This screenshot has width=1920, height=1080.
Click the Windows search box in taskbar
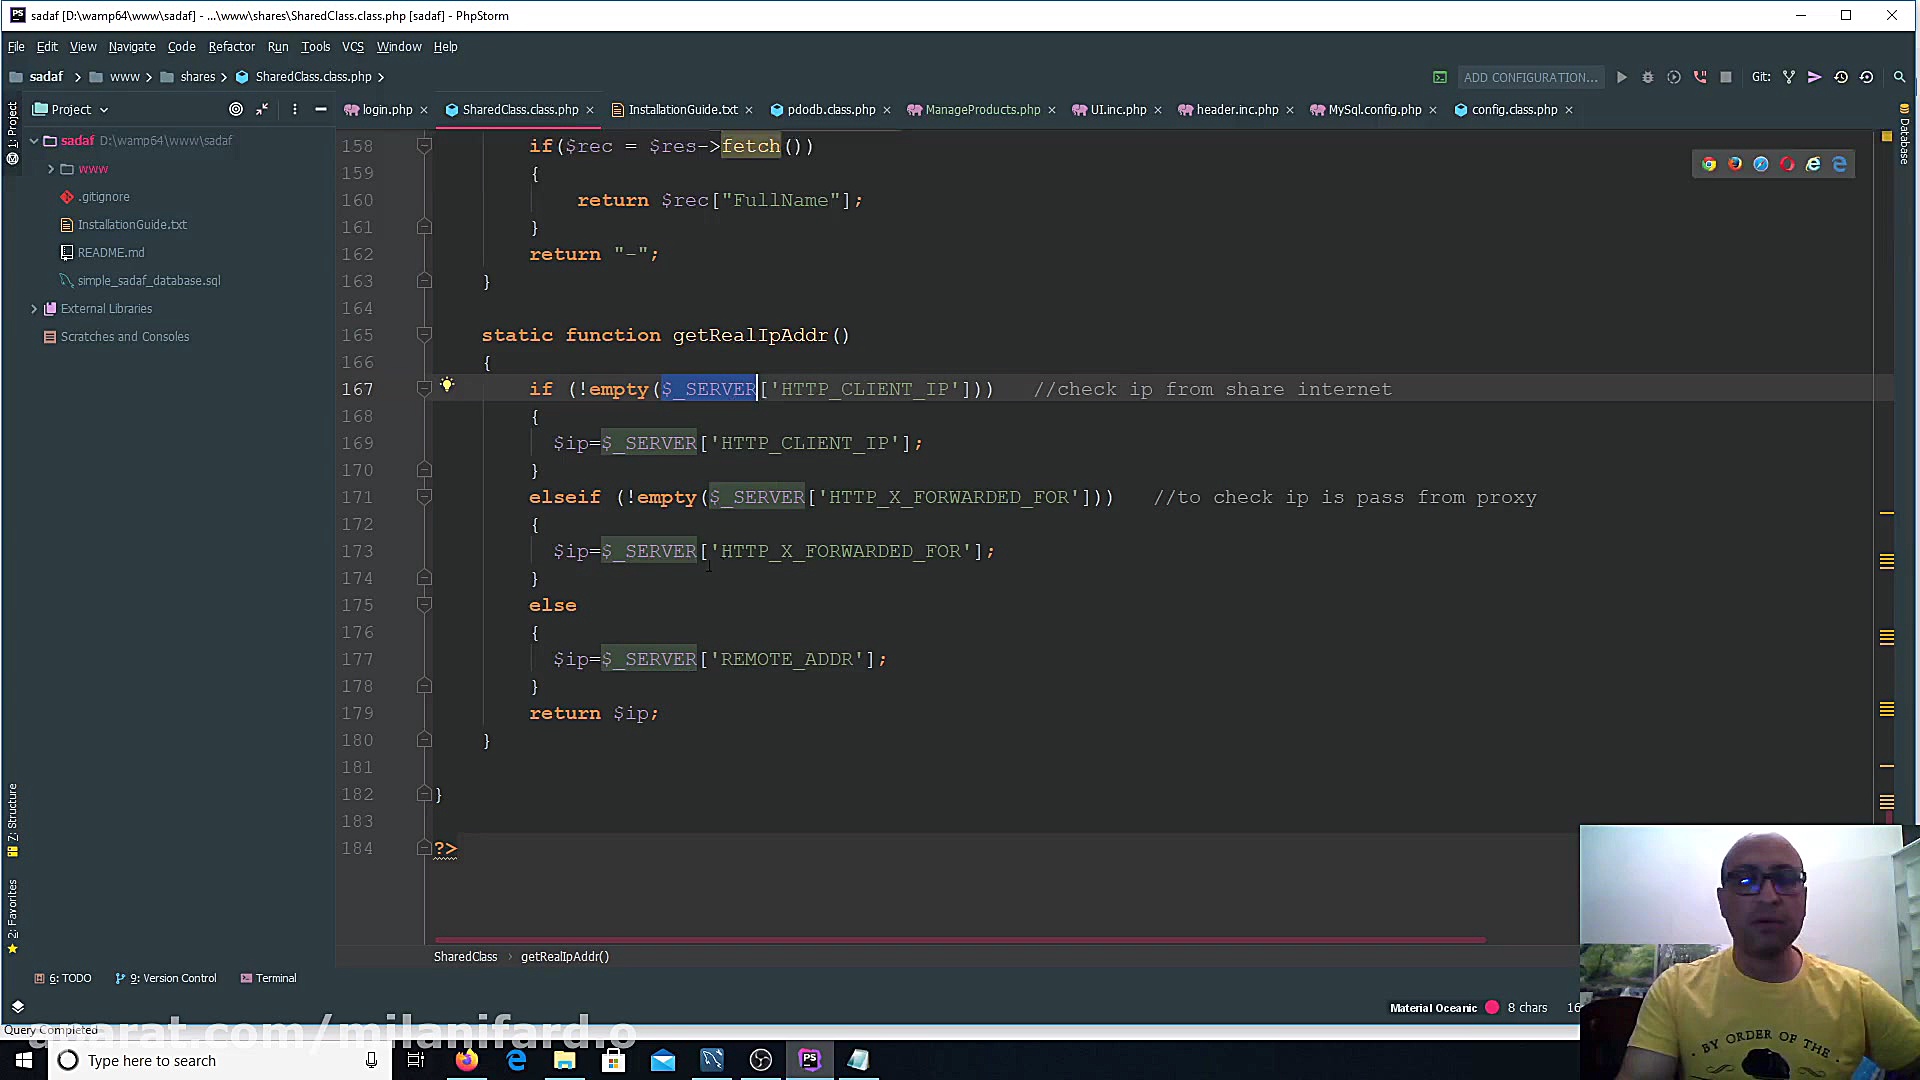tap(200, 1060)
